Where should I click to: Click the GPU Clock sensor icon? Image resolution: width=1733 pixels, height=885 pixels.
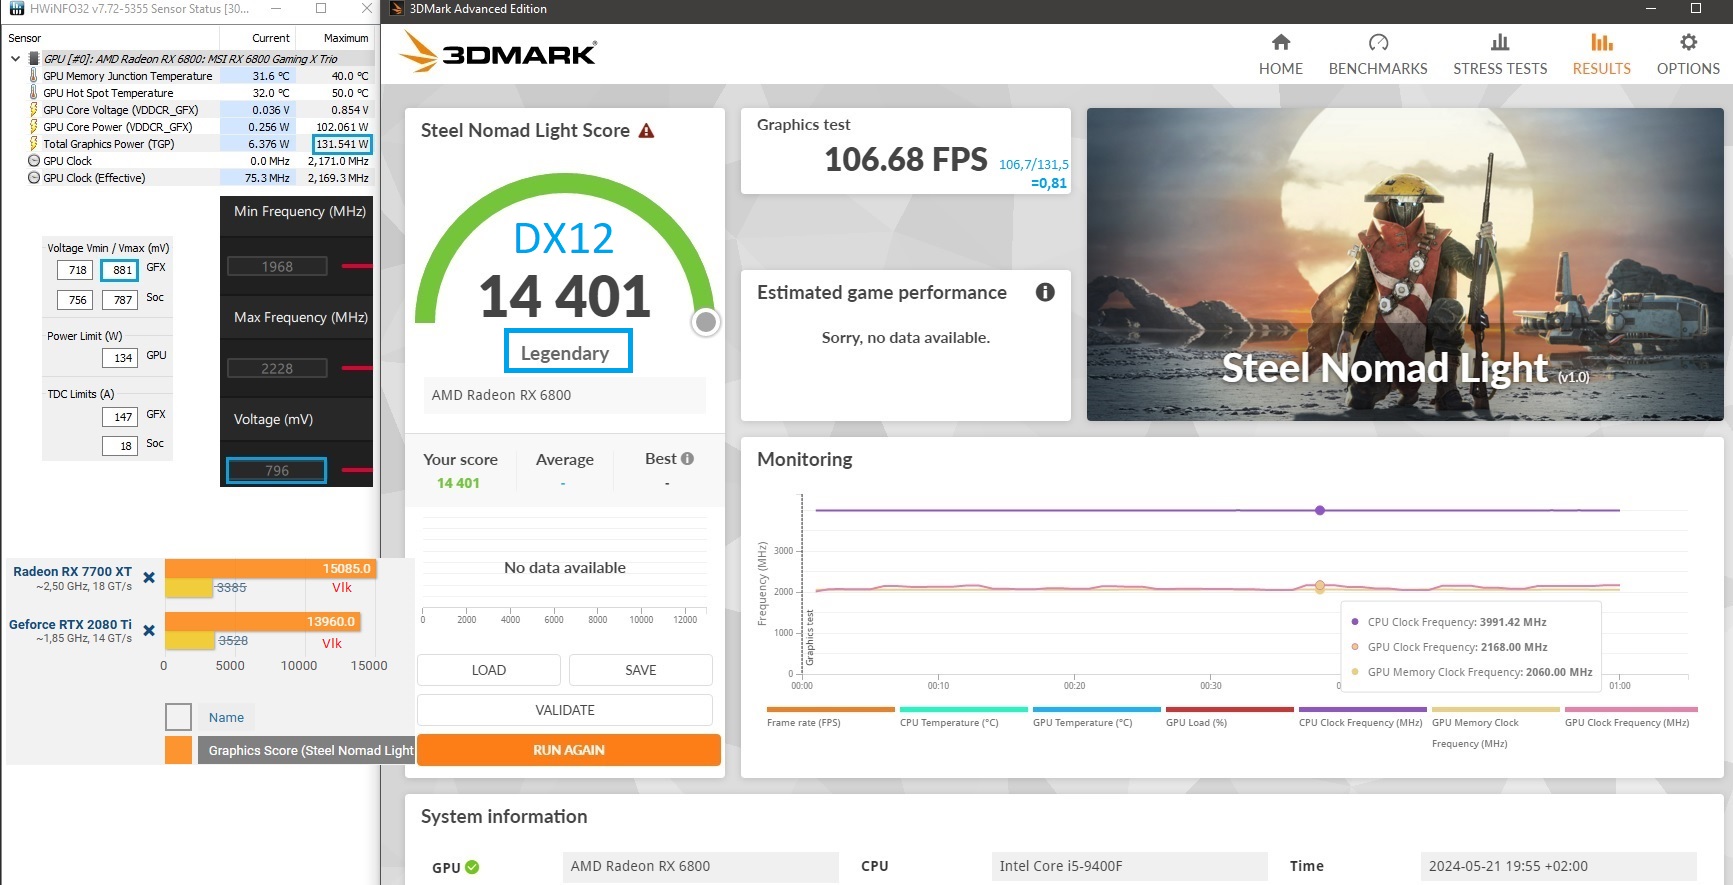point(34,161)
